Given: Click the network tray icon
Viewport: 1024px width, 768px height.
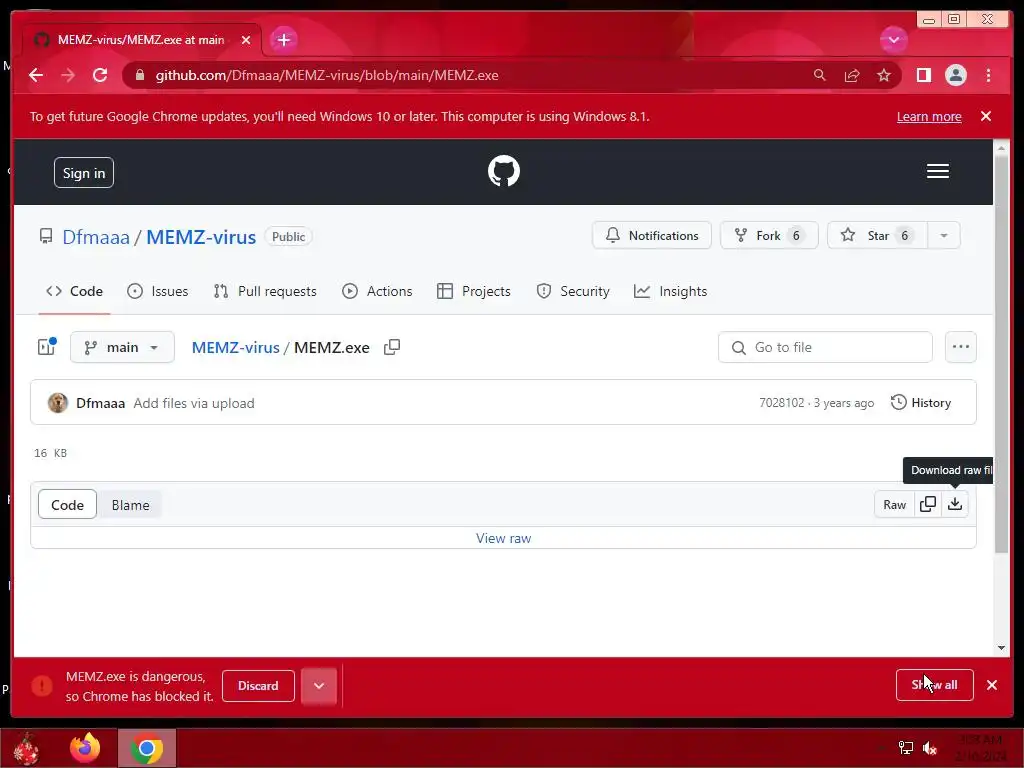Looking at the screenshot, I should coord(905,748).
